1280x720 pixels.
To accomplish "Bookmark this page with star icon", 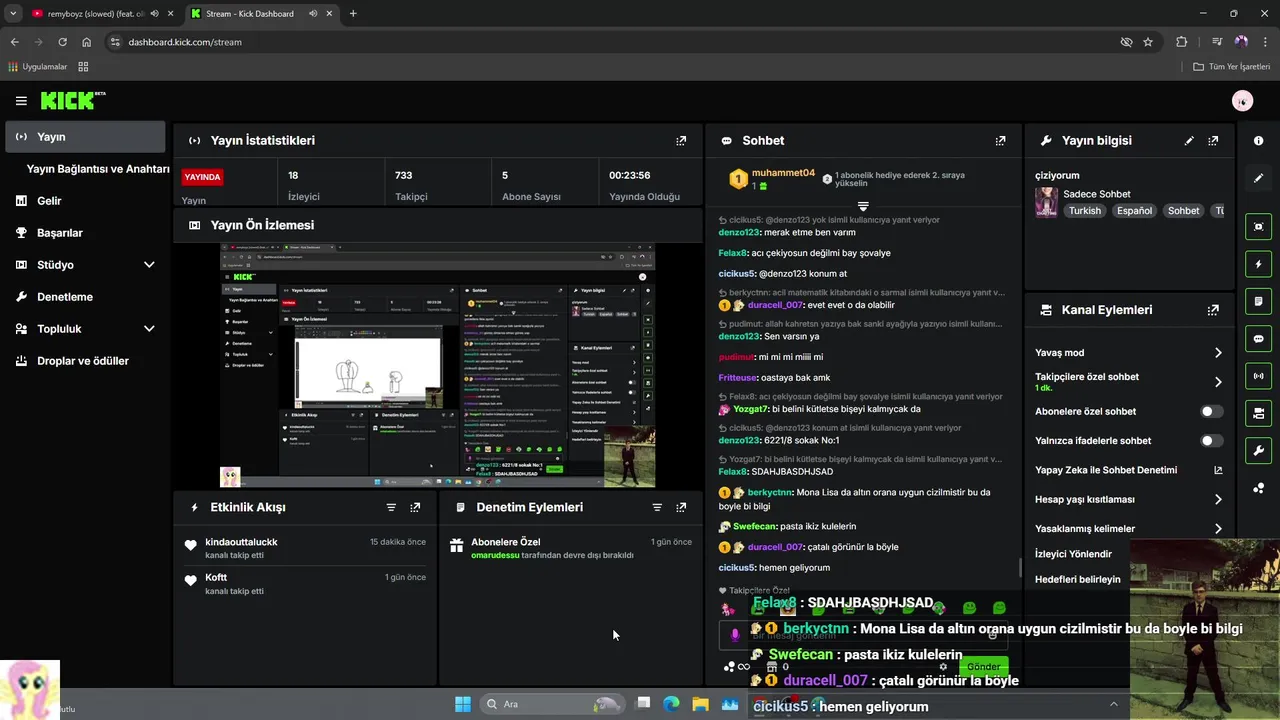I will [x=1148, y=42].
